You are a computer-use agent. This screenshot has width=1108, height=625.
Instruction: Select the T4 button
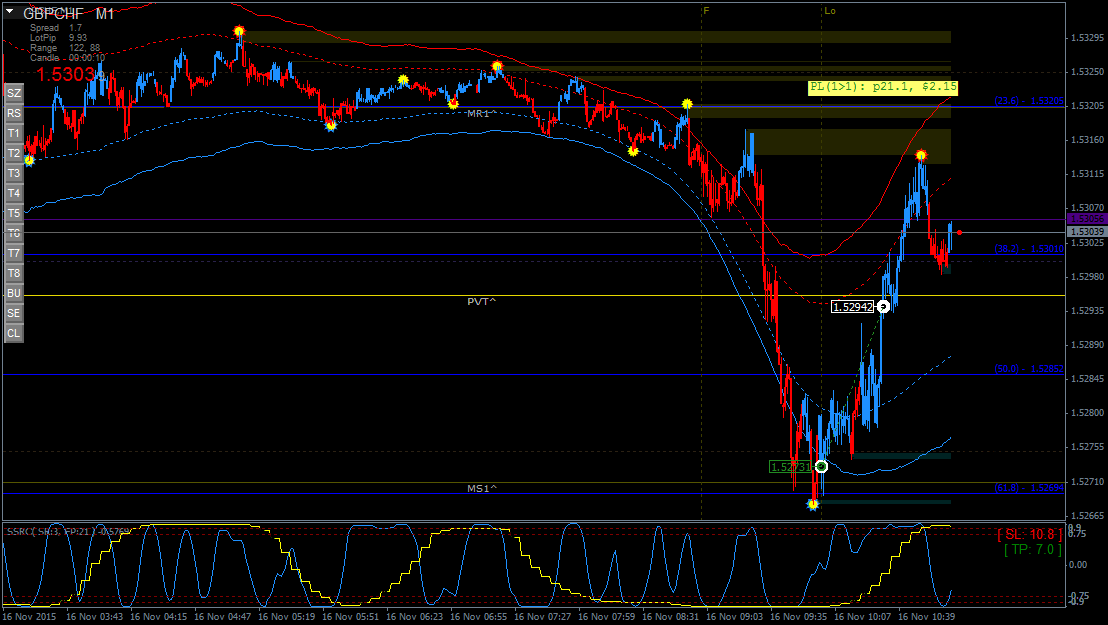click(x=13, y=193)
